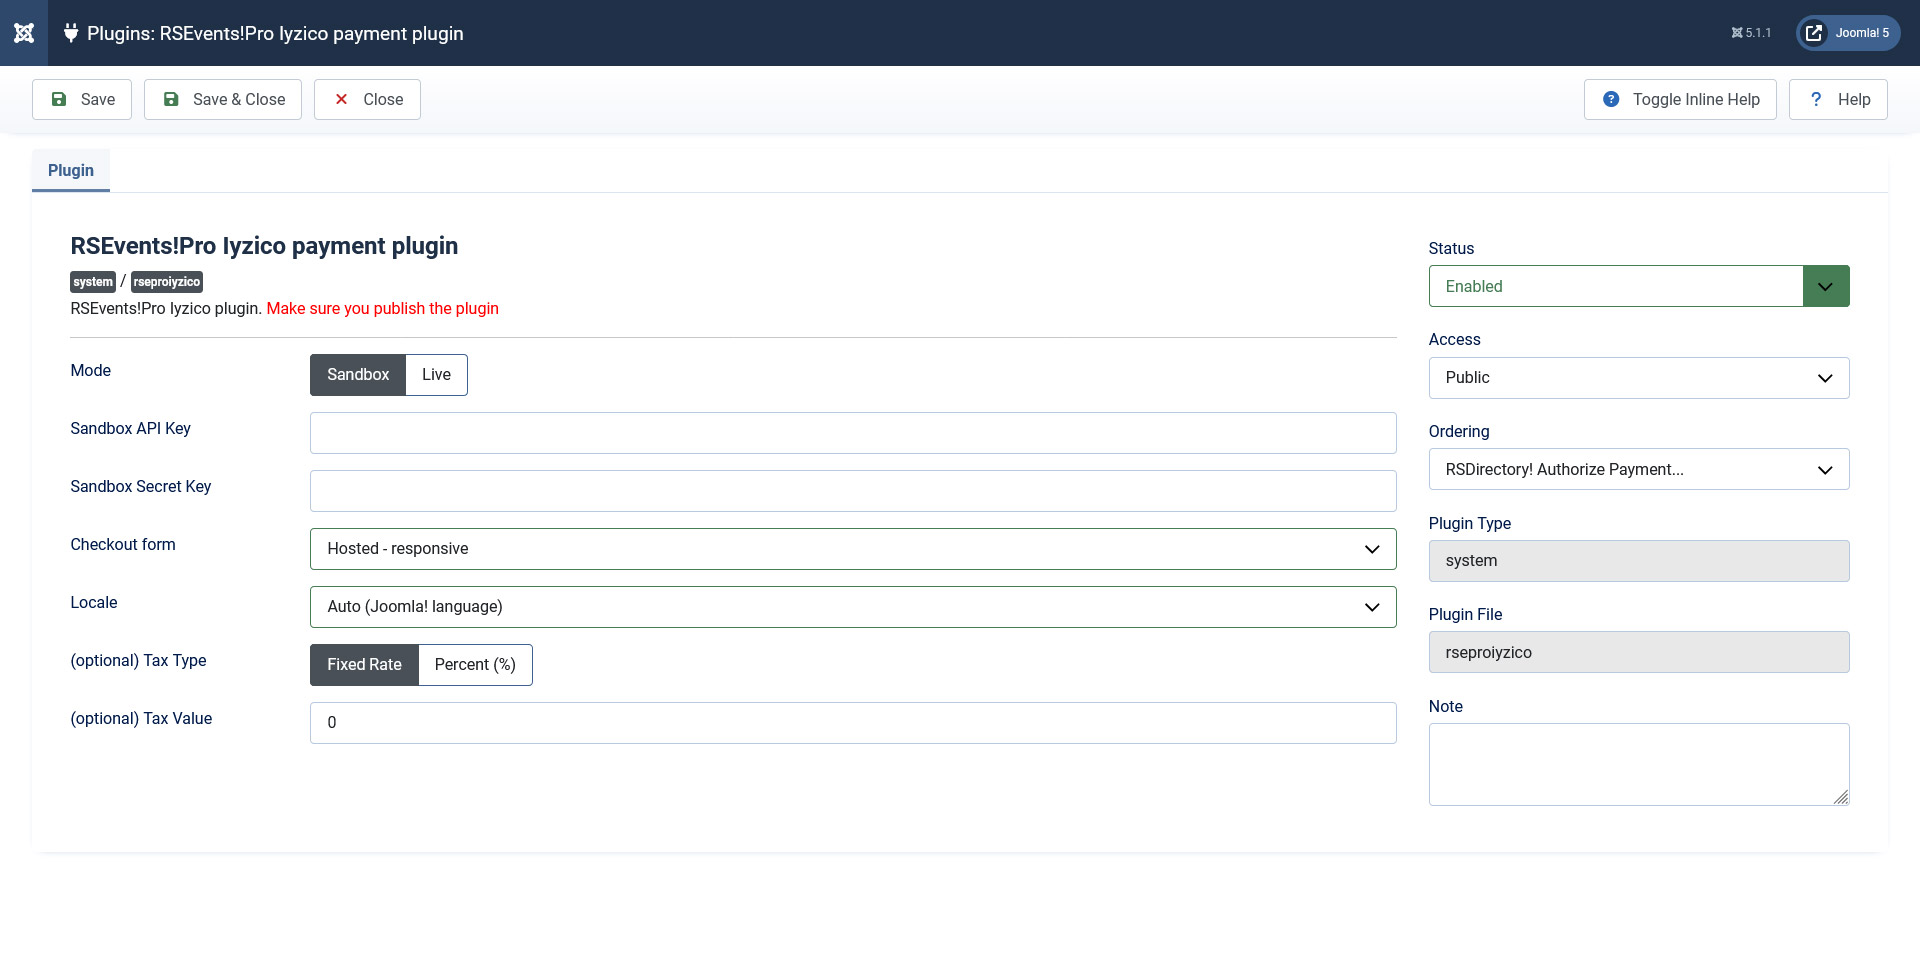Toggle Inline Help

[1680, 99]
